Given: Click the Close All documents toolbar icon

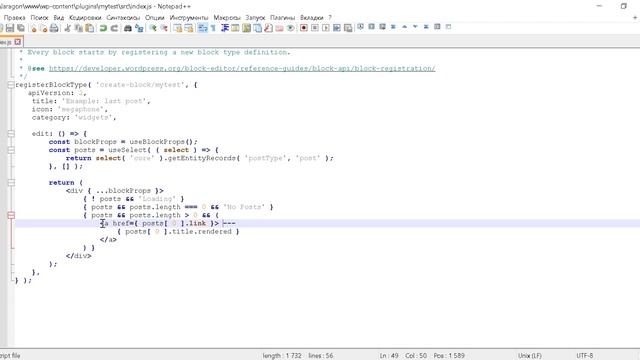Looking at the screenshot, I should (43, 28).
